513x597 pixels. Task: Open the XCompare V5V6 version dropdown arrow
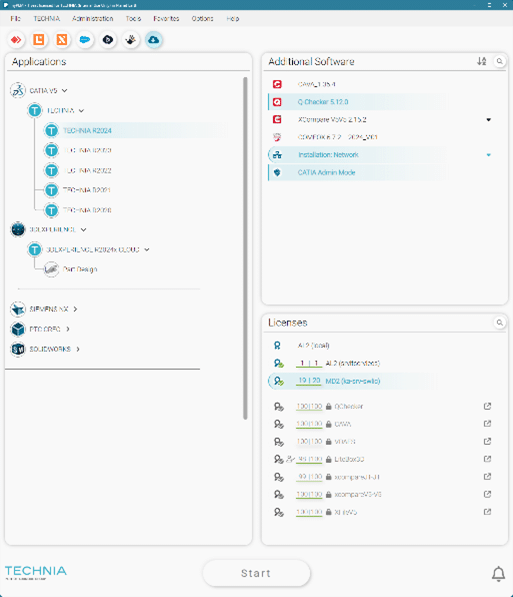pyautogui.click(x=489, y=120)
